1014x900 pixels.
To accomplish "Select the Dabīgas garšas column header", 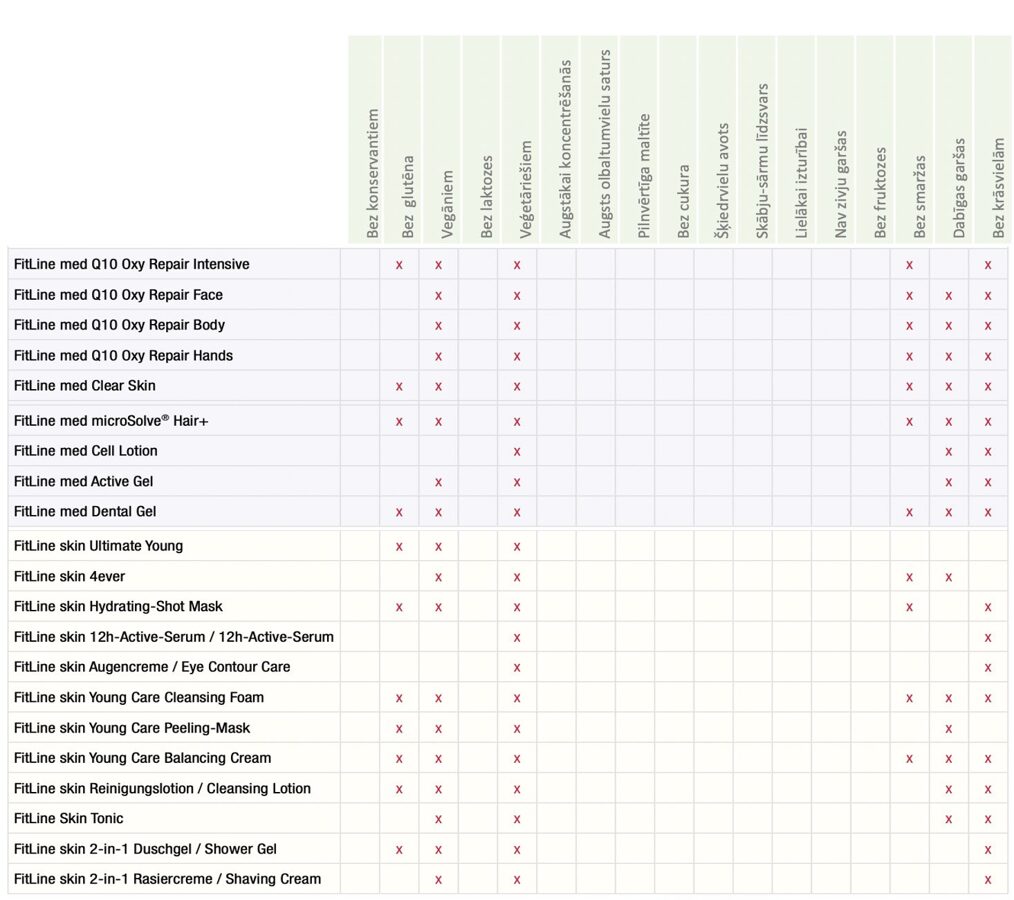I will 958,188.
